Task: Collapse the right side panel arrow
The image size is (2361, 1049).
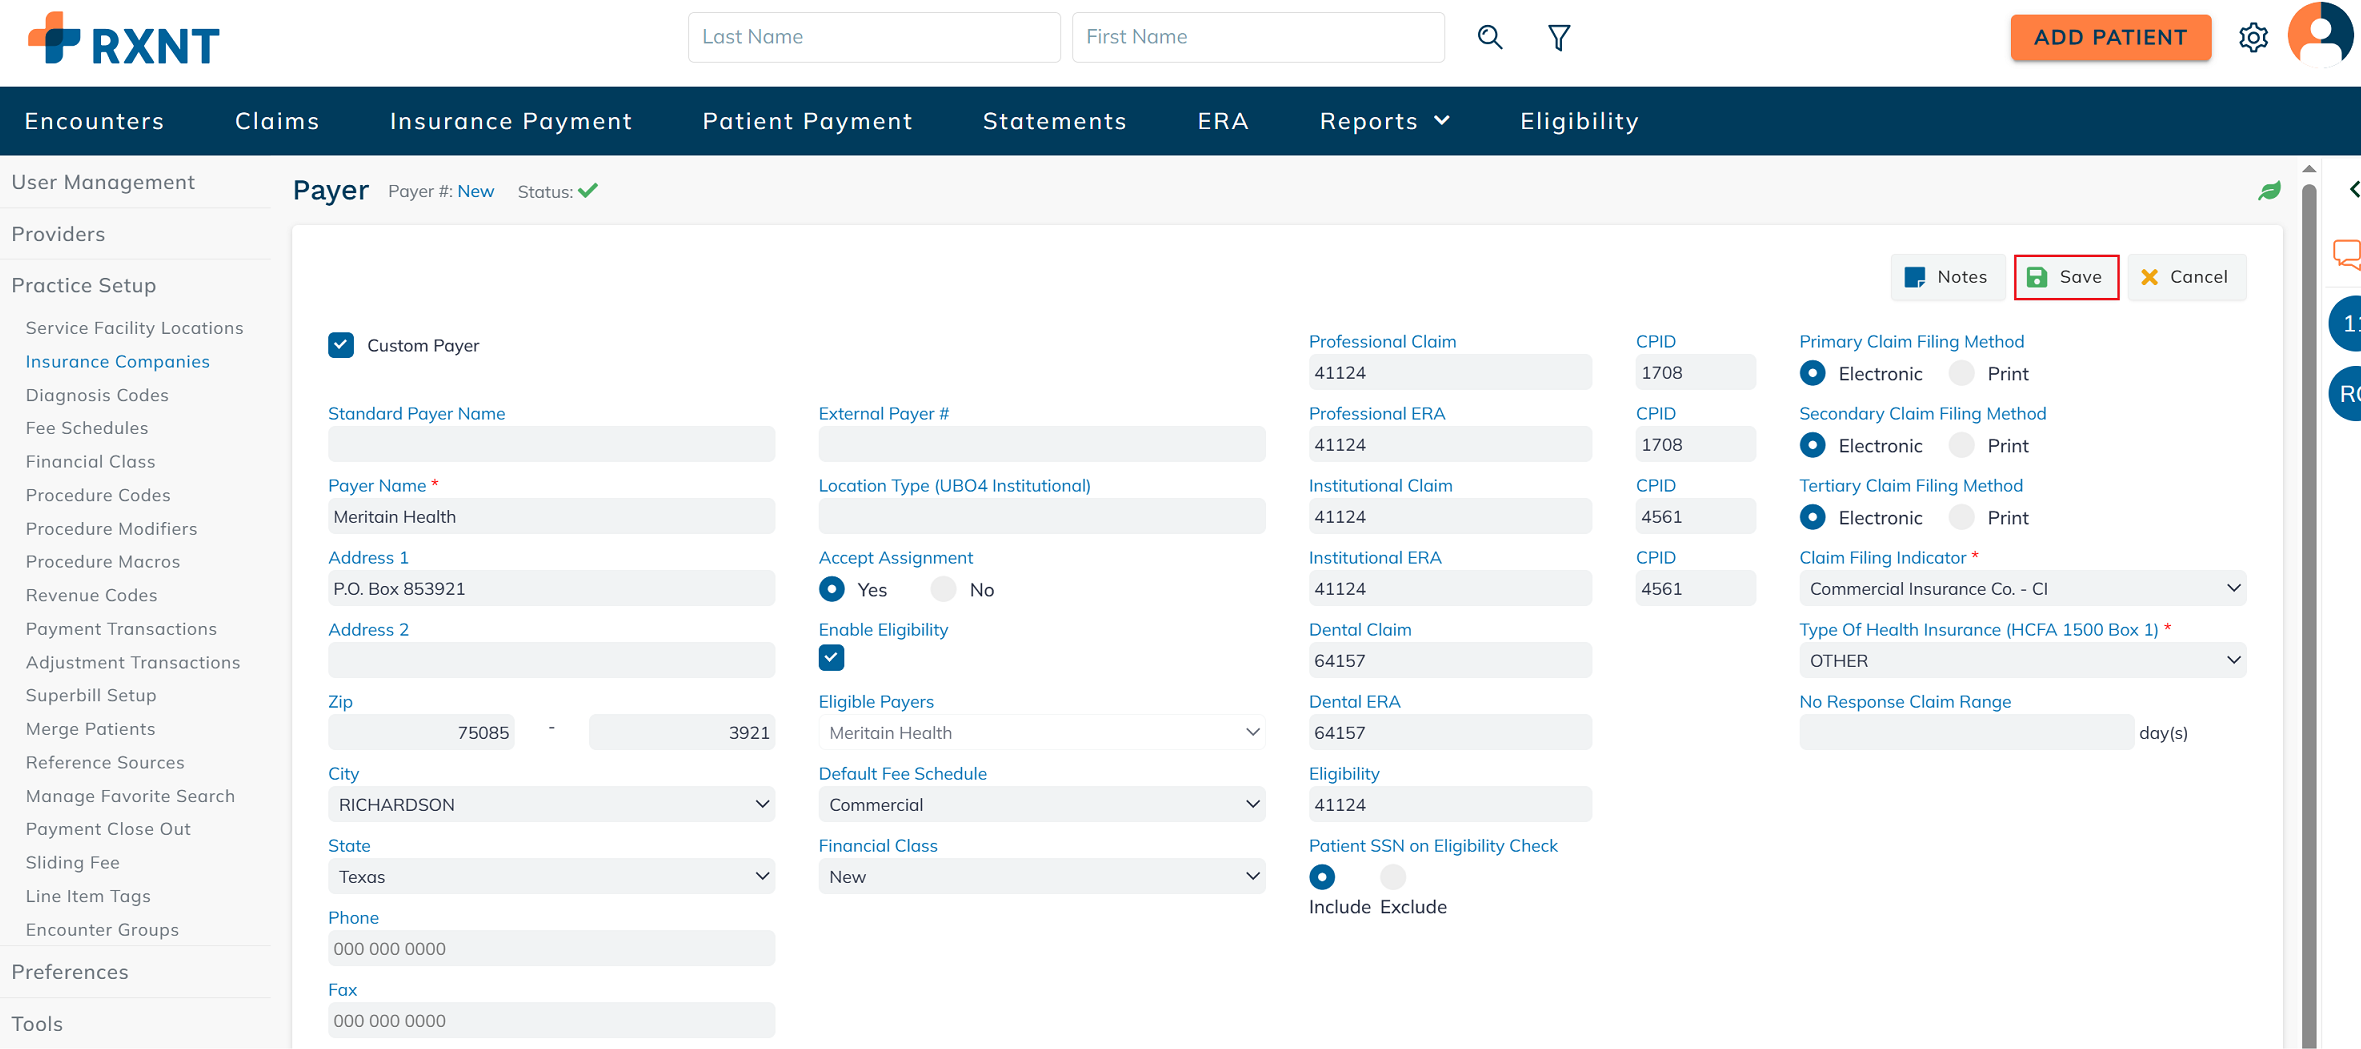Action: point(2353,190)
